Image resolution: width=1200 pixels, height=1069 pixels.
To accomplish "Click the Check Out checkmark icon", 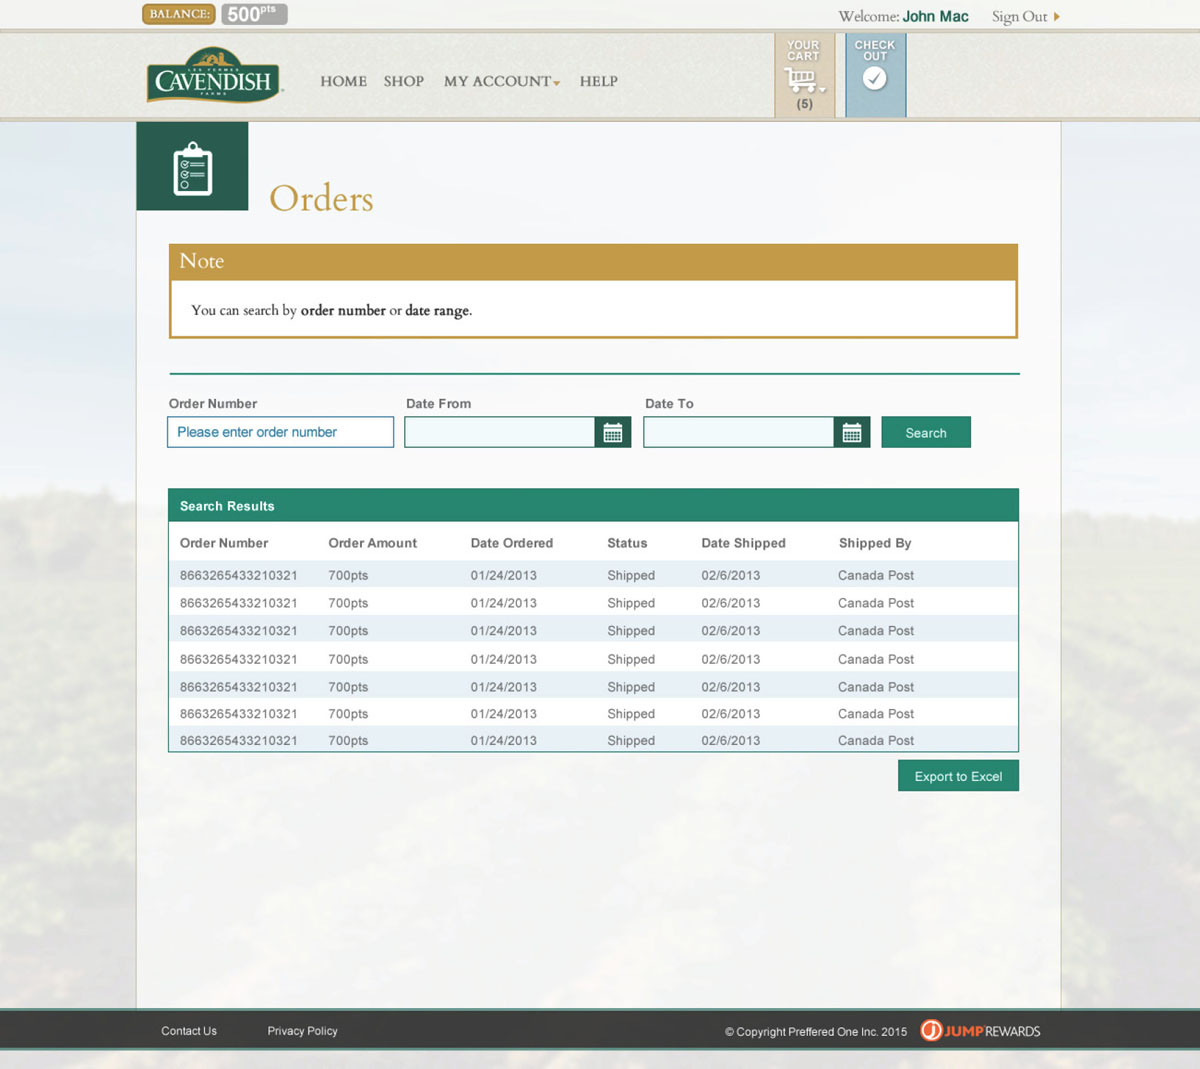I will pyautogui.click(x=875, y=79).
